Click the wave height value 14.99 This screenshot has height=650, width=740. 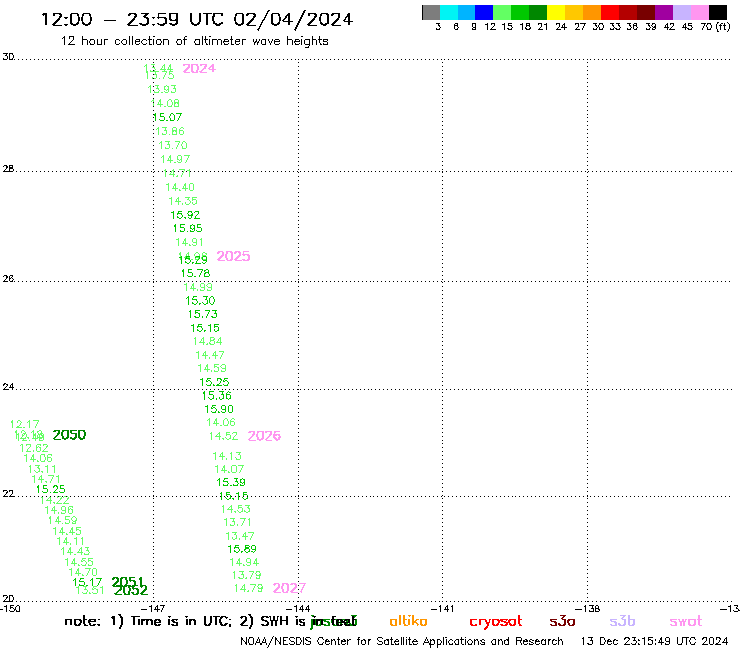point(198,287)
